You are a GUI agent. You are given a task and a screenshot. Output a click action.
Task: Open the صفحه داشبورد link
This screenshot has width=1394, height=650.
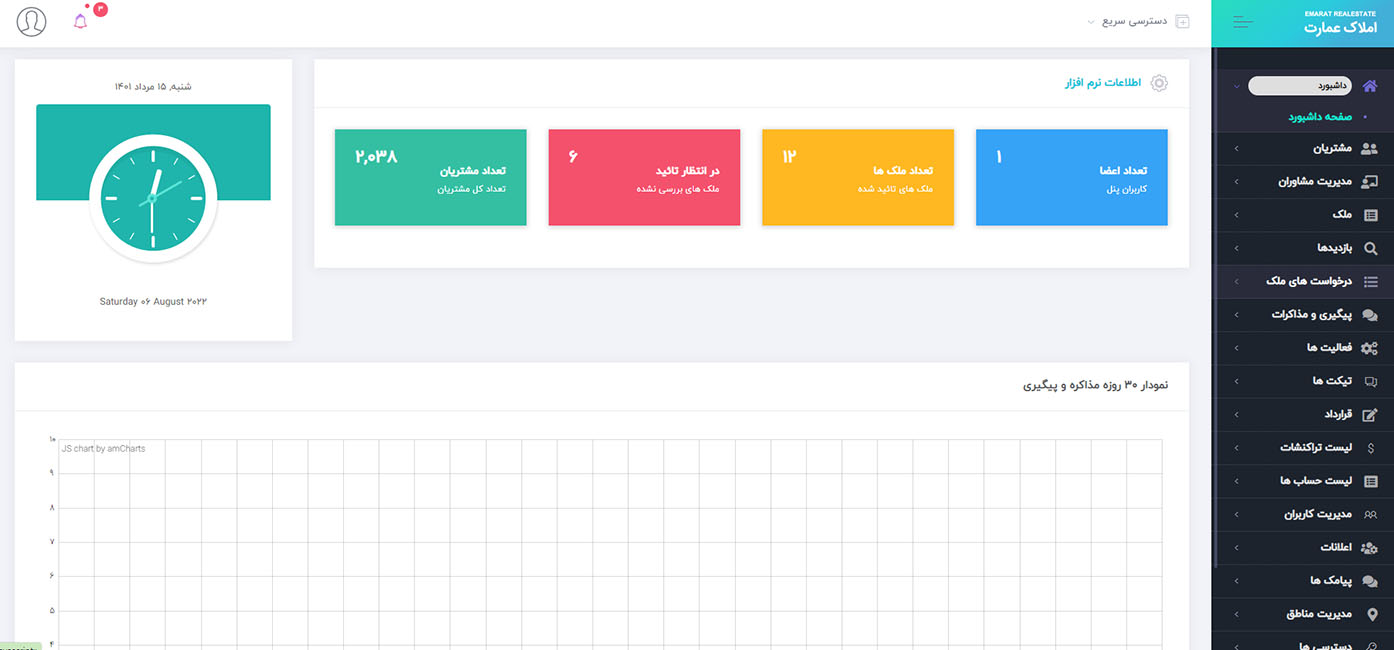[x=1319, y=117]
